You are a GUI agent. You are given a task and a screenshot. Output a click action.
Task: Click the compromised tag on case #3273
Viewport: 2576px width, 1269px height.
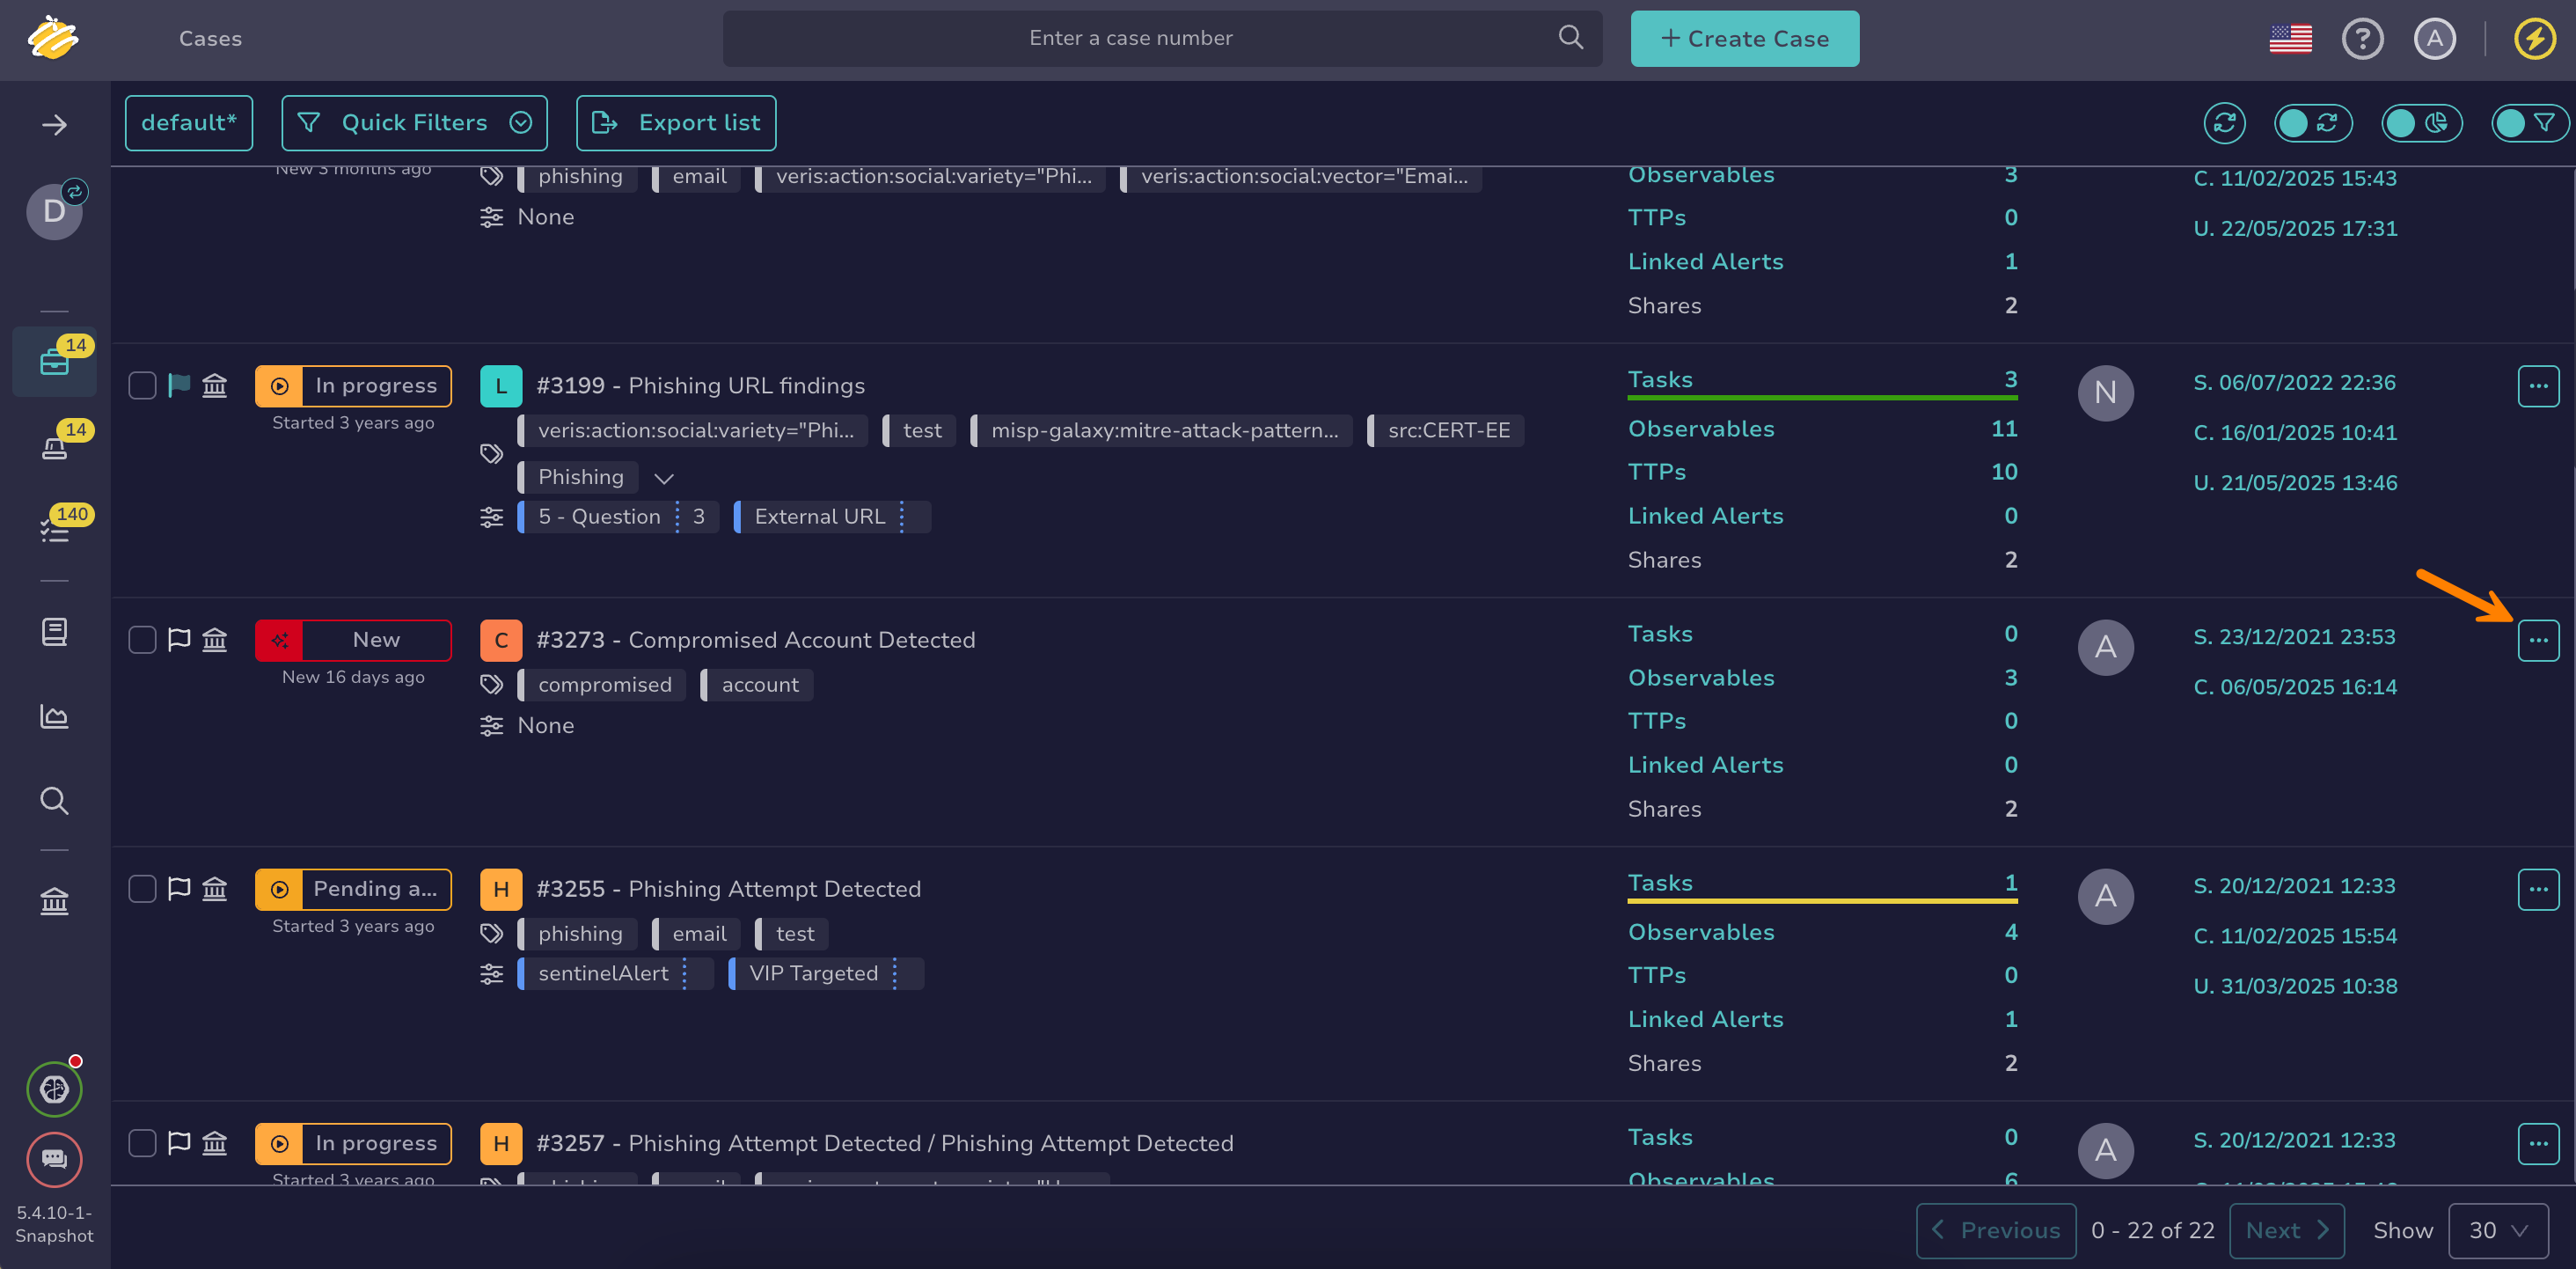coord(603,685)
